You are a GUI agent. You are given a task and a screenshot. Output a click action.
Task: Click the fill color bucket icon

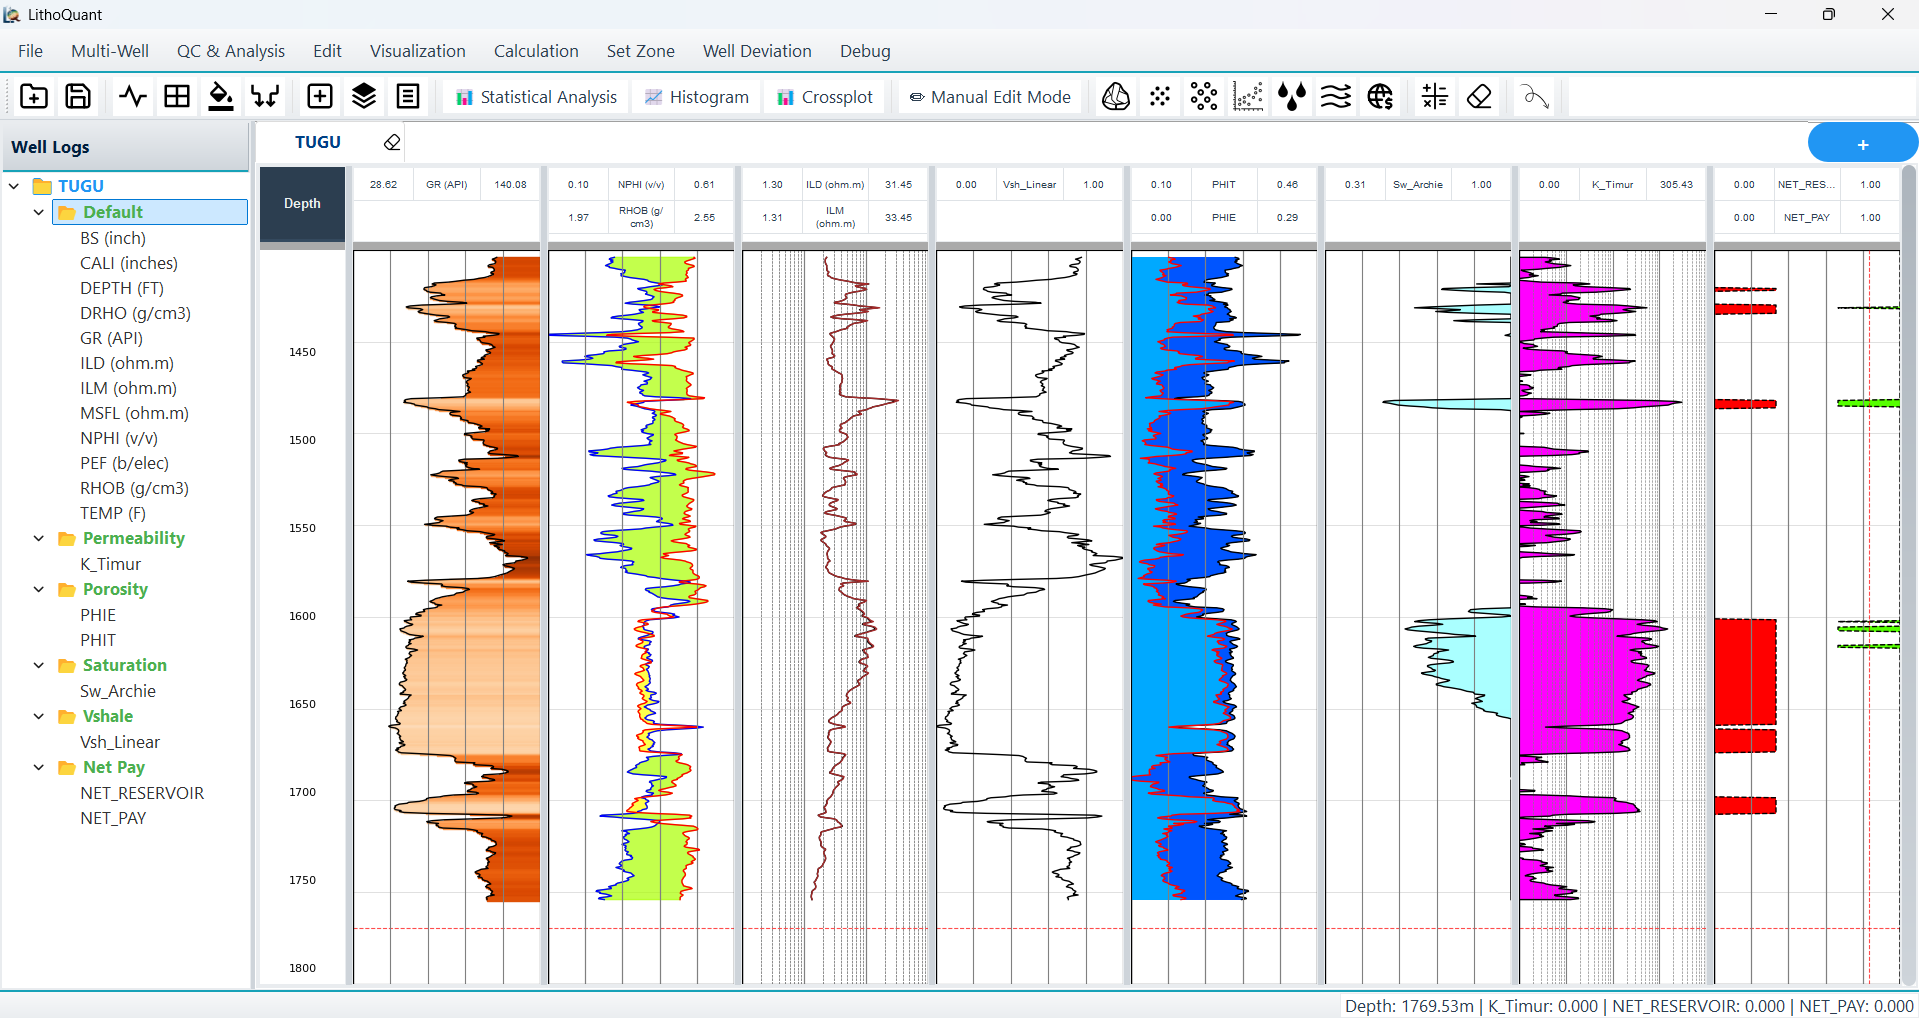(x=220, y=96)
